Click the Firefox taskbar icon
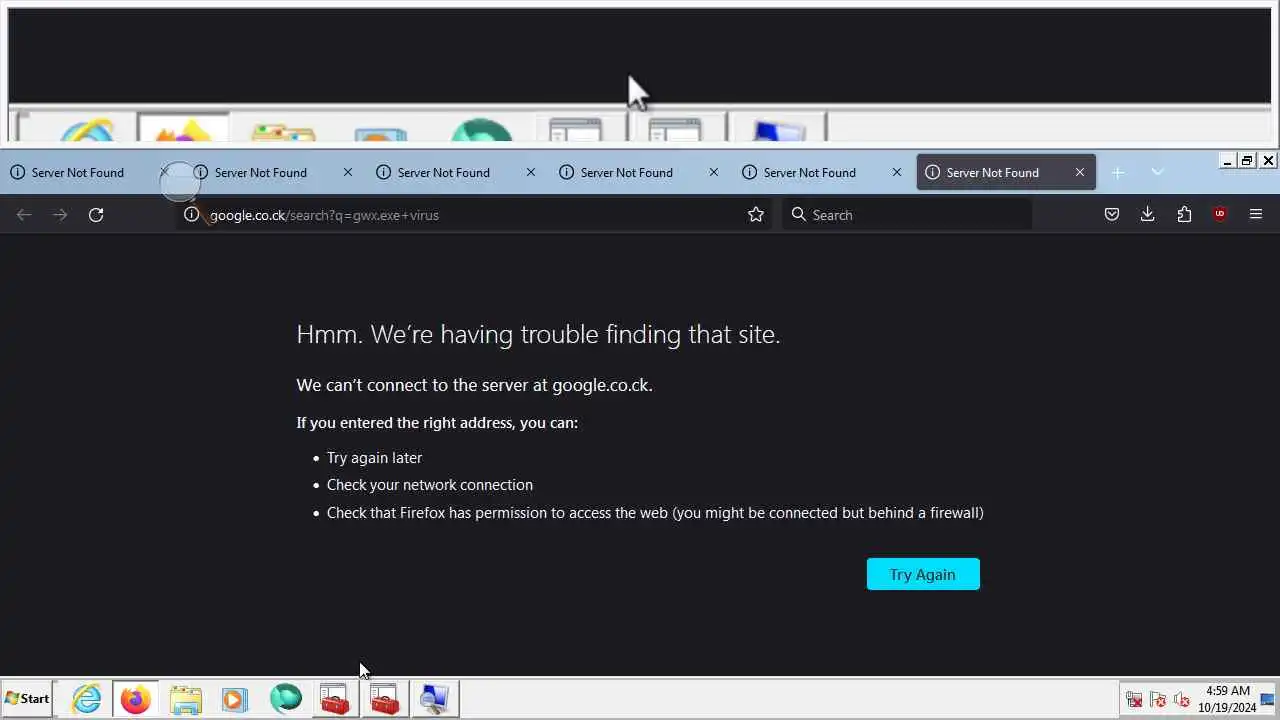Image resolution: width=1280 pixels, height=720 pixels. pyautogui.click(x=135, y=698)
